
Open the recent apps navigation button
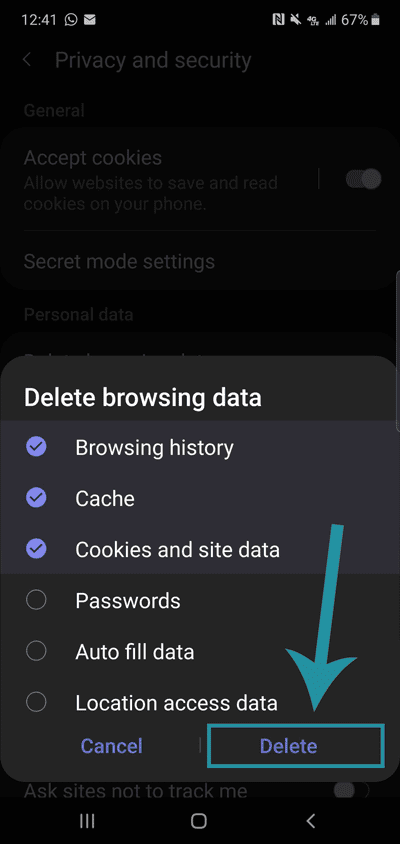(x=87, y=820)
